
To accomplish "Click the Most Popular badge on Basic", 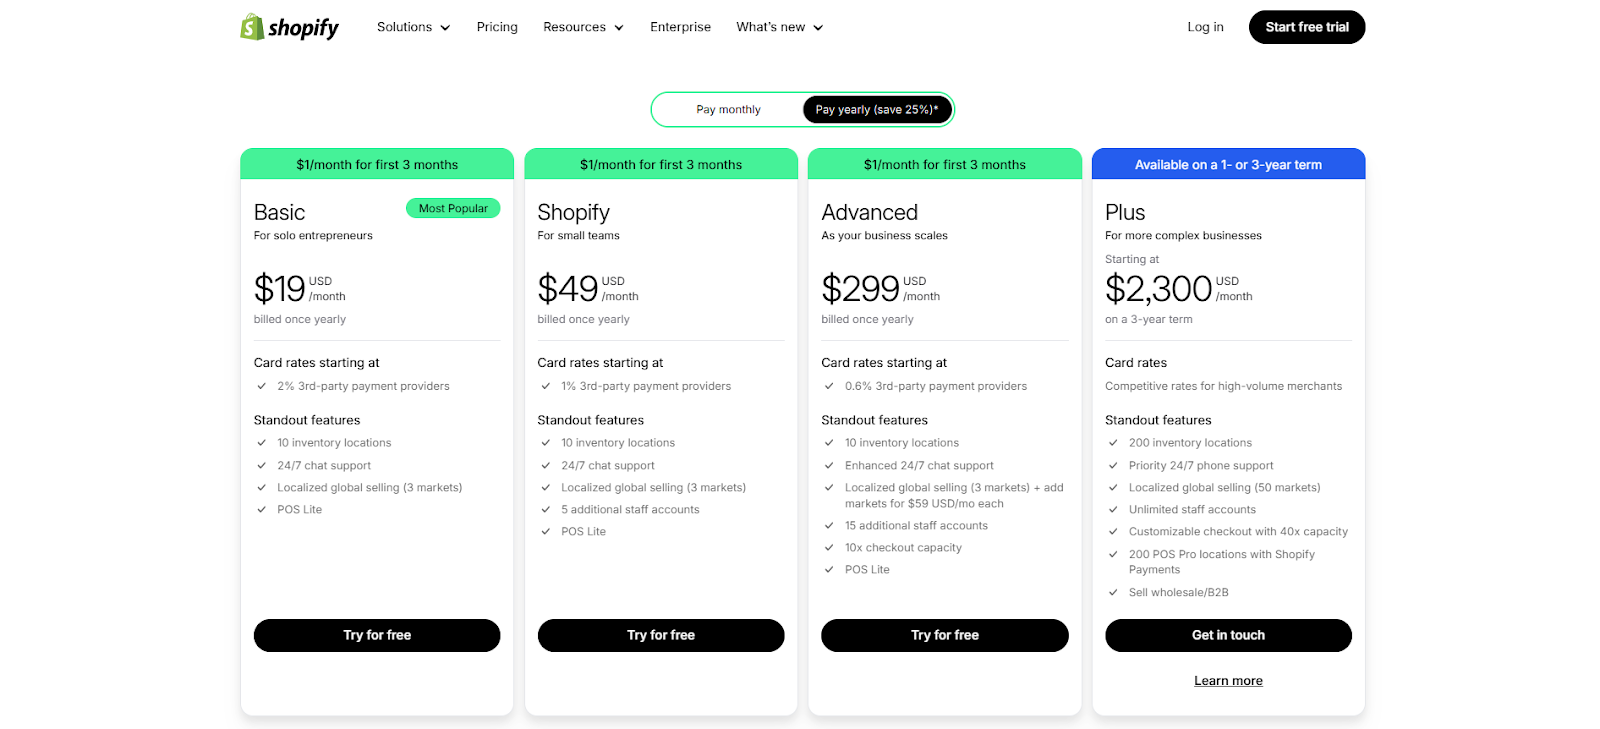I will click(453, 208).
